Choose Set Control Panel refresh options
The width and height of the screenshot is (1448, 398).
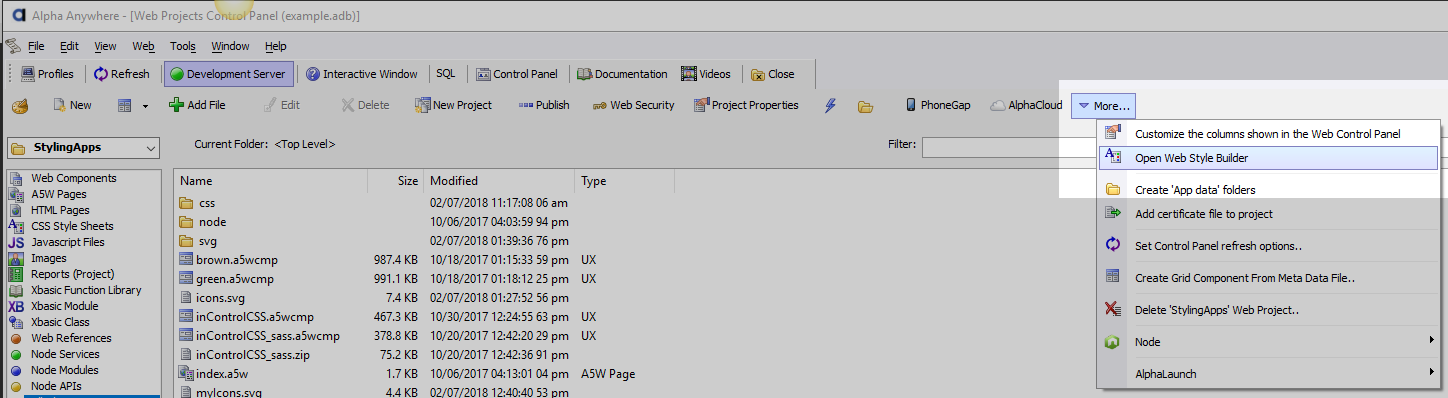pos(1268,245)
